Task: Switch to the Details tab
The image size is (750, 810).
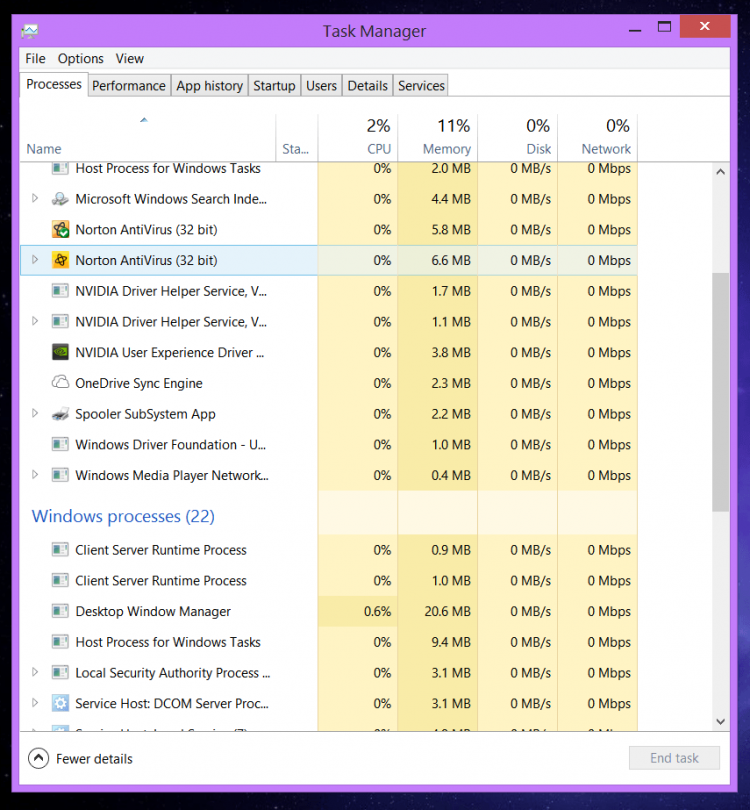Action: coord(367,86)
